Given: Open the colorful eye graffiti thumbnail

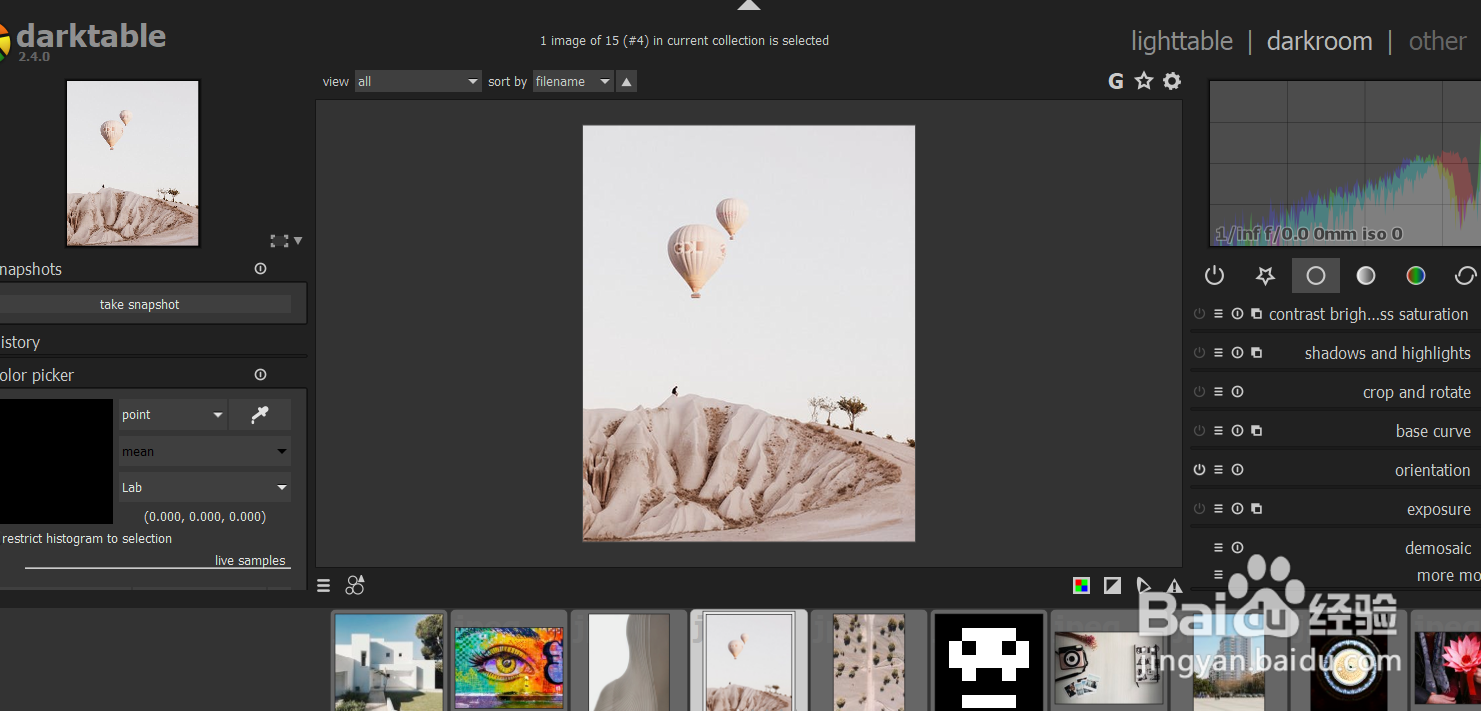Looking at the screenshot, I should (509, 660).
